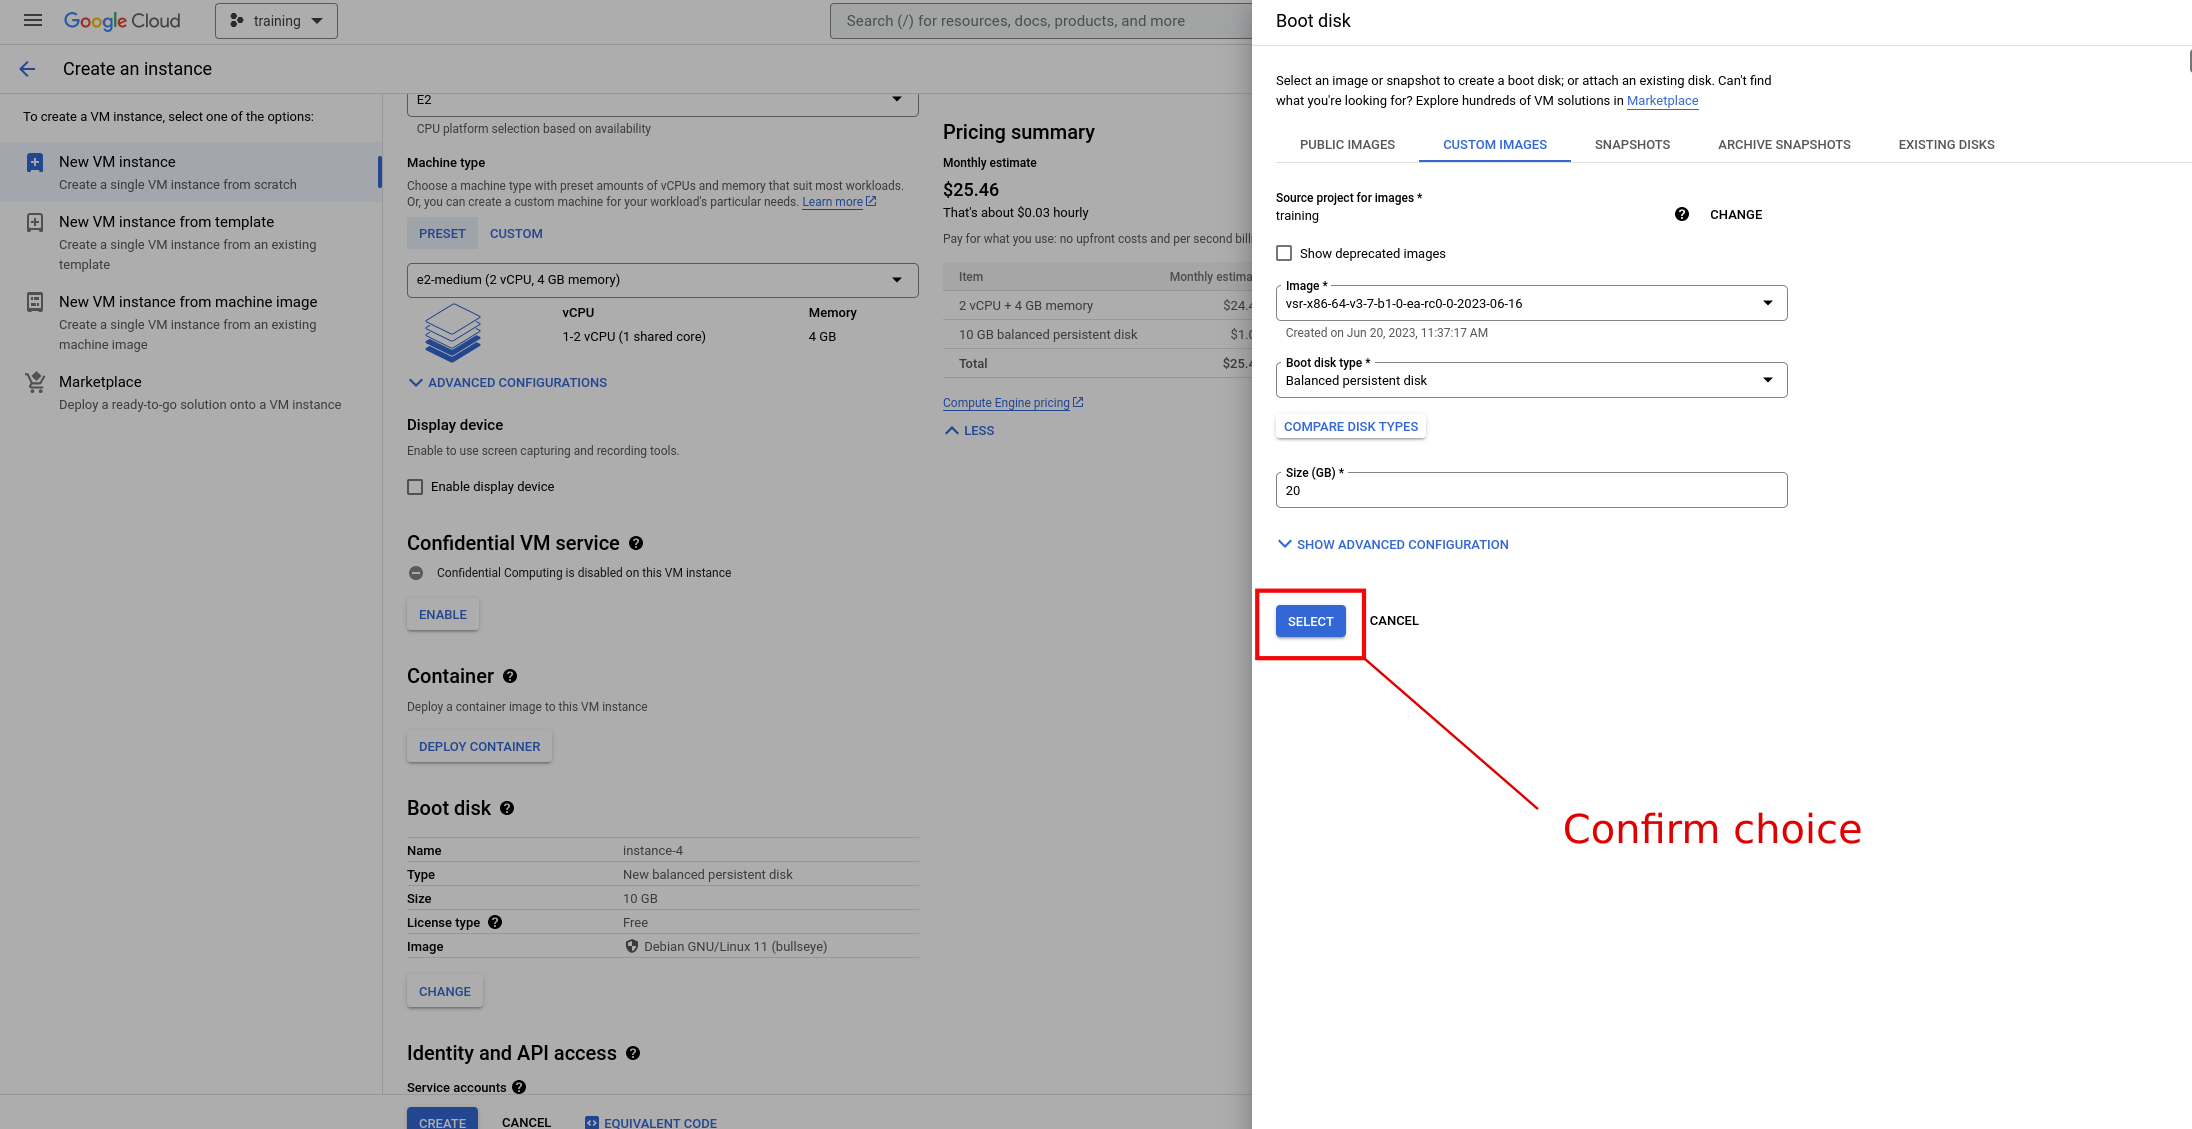Click the Container help question mark icon
Viewport: 2192px width, 1129px height.
[510, 676]
